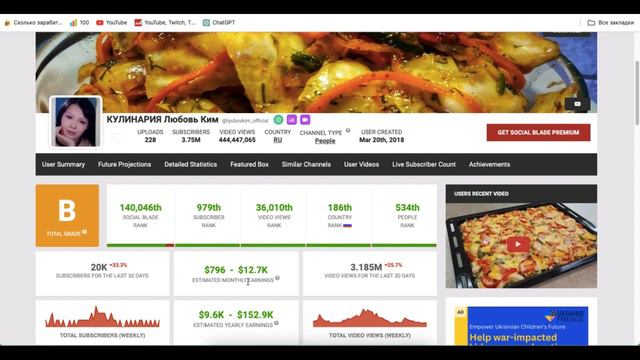Click the @lyubovkim_official handle
This screenshot has height=360, width=640.
(245, 120)
